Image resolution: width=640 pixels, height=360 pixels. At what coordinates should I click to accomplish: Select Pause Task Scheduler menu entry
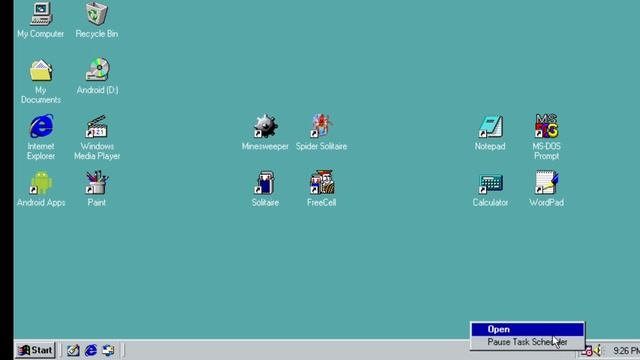[x=527, y=342]
